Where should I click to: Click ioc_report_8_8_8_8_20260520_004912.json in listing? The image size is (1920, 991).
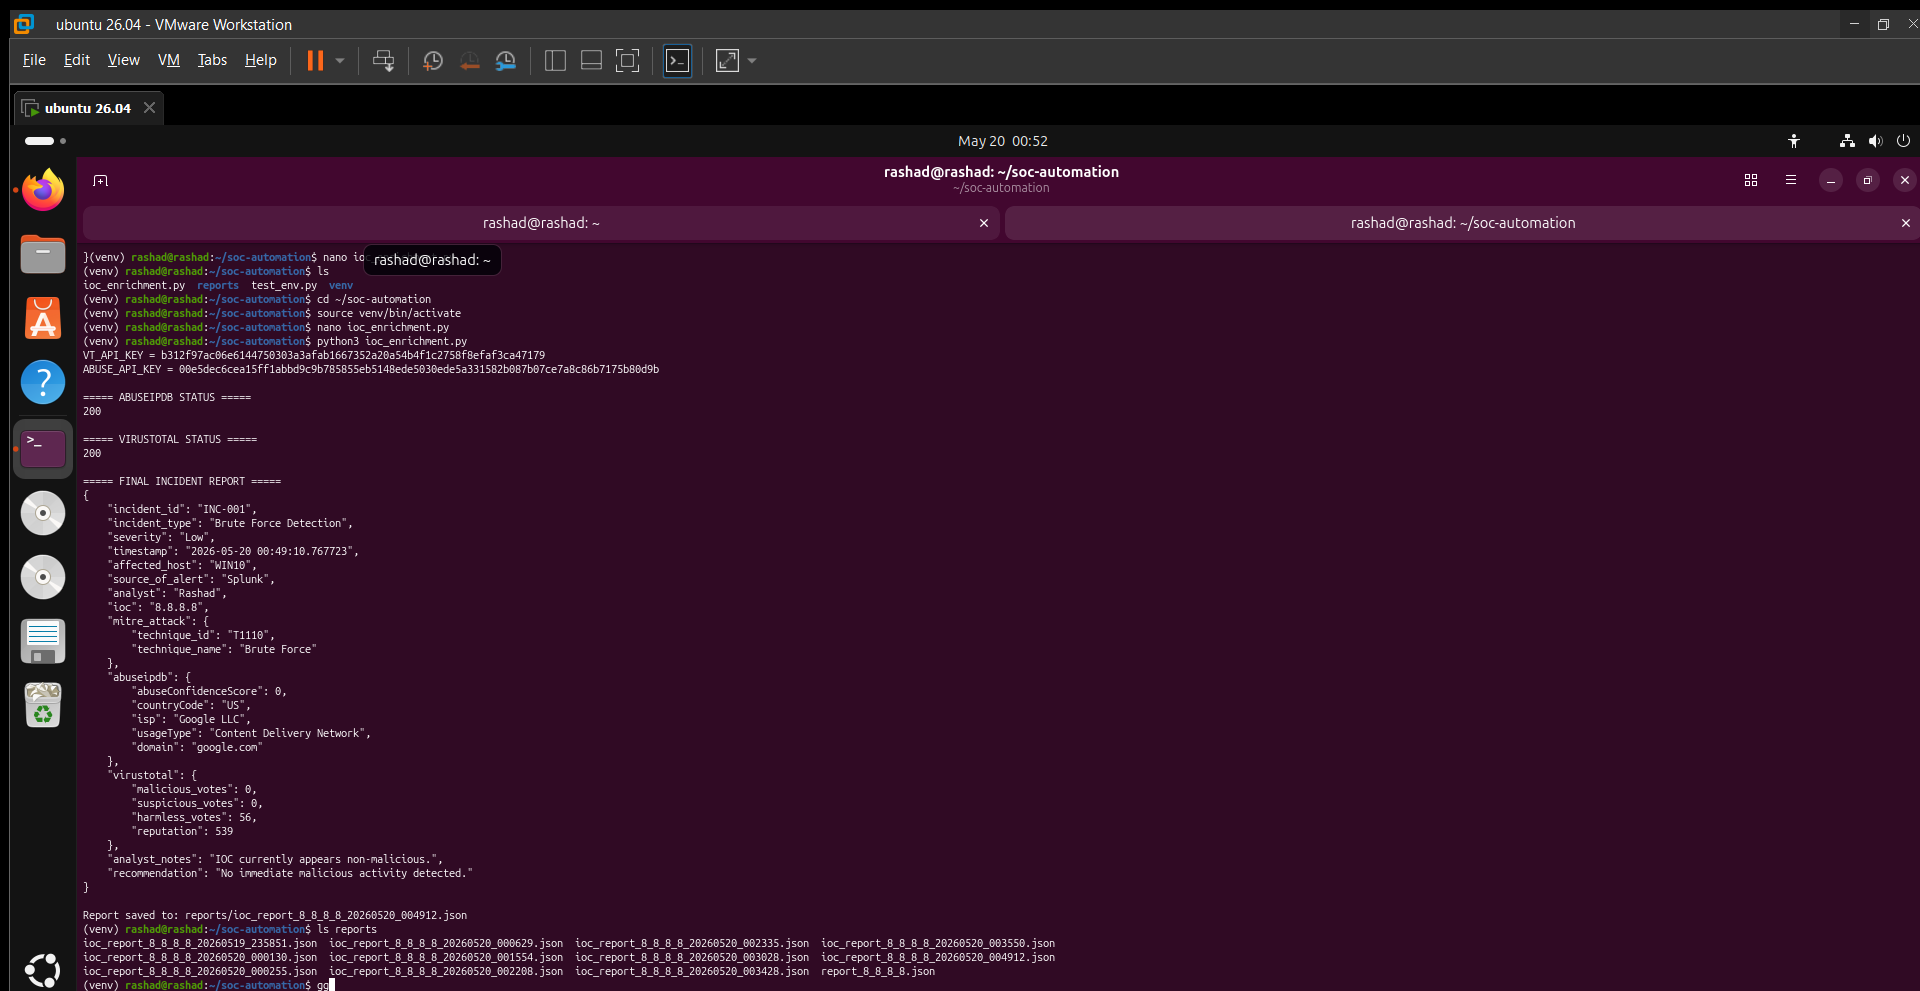938,957
